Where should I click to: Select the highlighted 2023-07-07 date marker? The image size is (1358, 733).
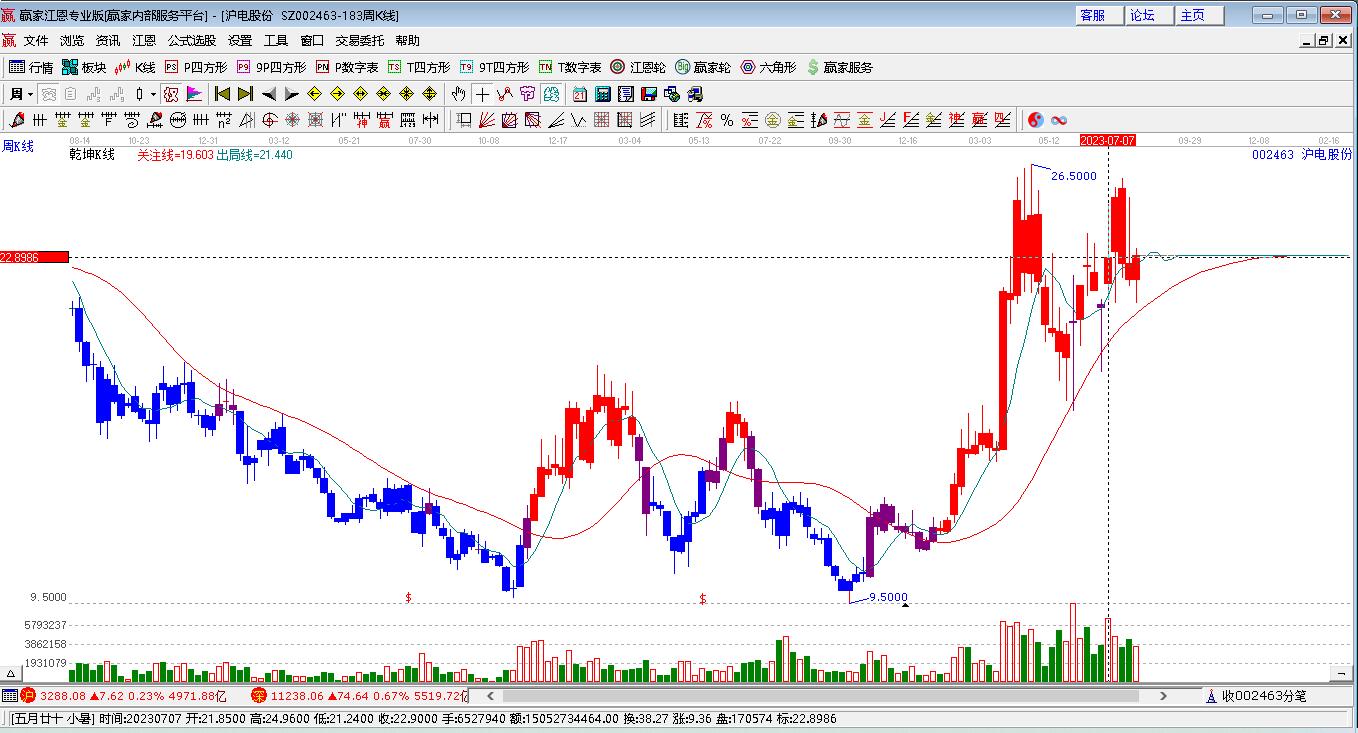(x=1108, y=141)
